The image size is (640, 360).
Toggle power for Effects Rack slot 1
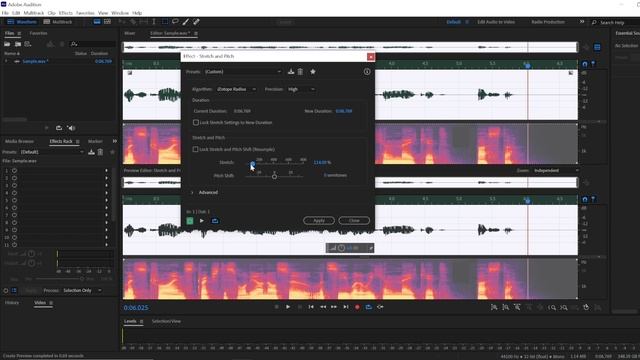click(14, 171)
